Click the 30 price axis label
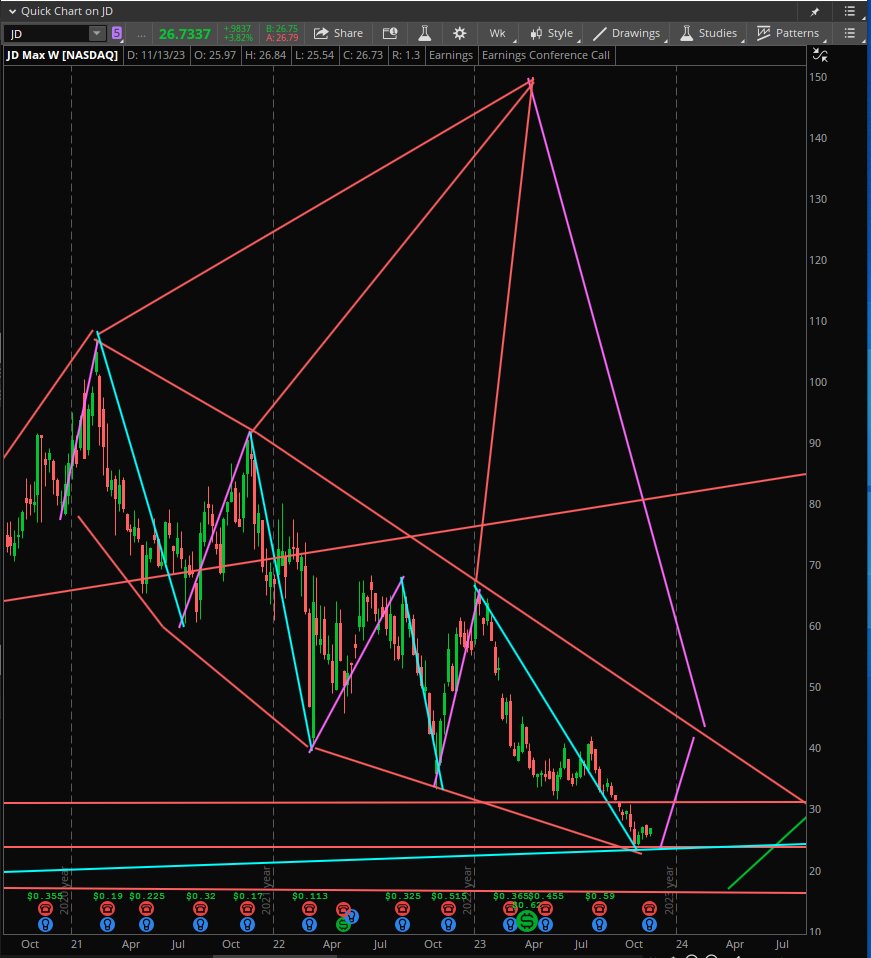The width and height of the screenshot is (871, 958). pos(815,809)
